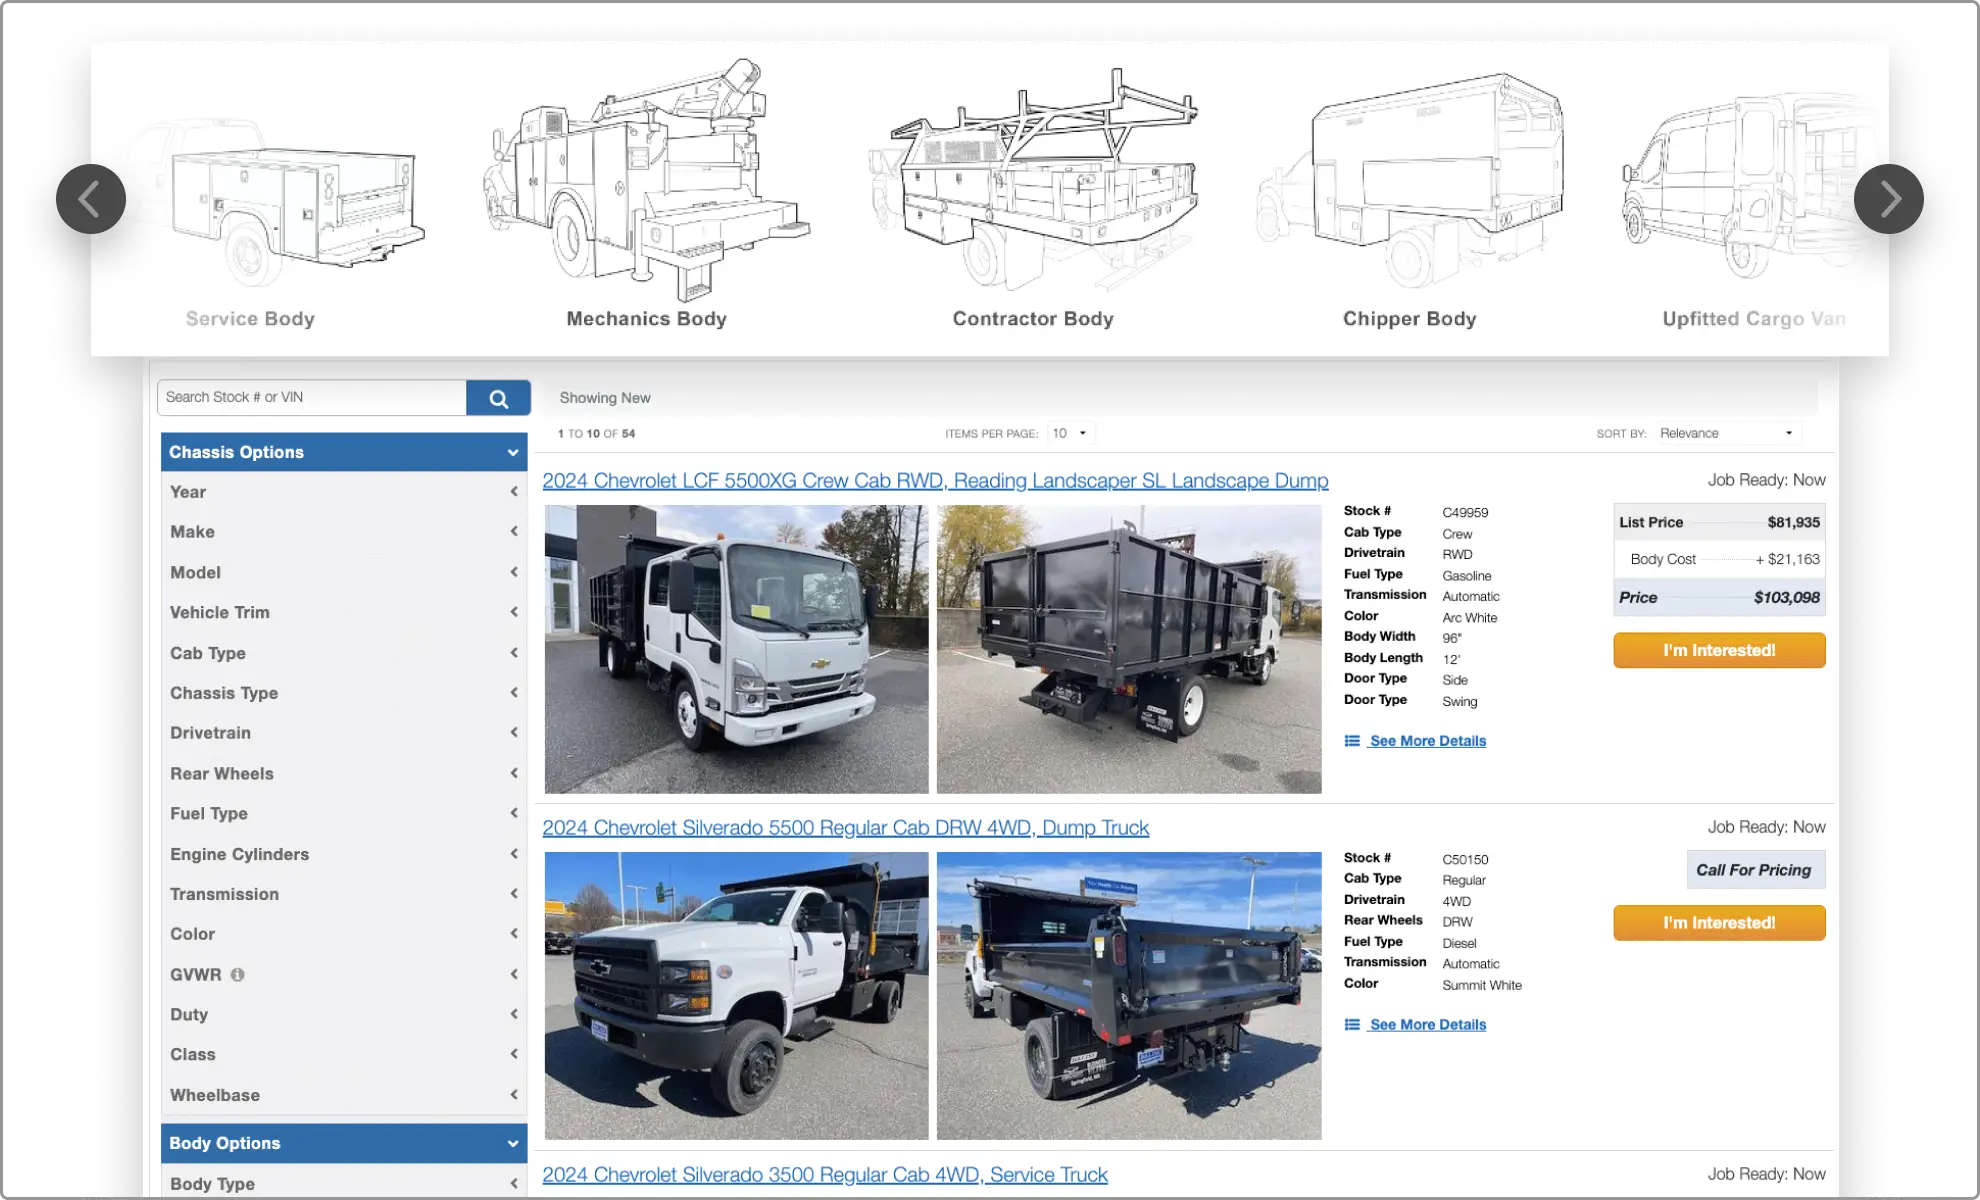This screenshot has height=1200, width=1980.
Task: Expand the Model filter
Action: click(x=344, y=572)
